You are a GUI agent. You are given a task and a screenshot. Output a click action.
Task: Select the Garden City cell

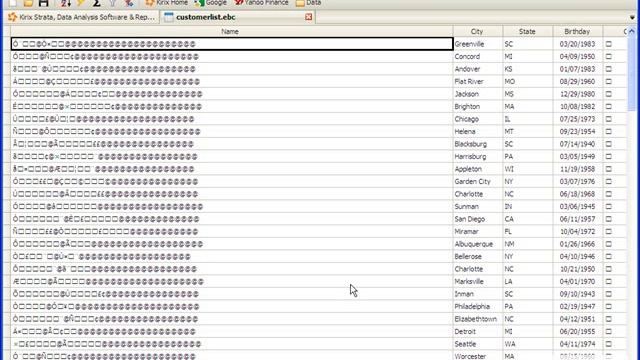tap(478, 182)
